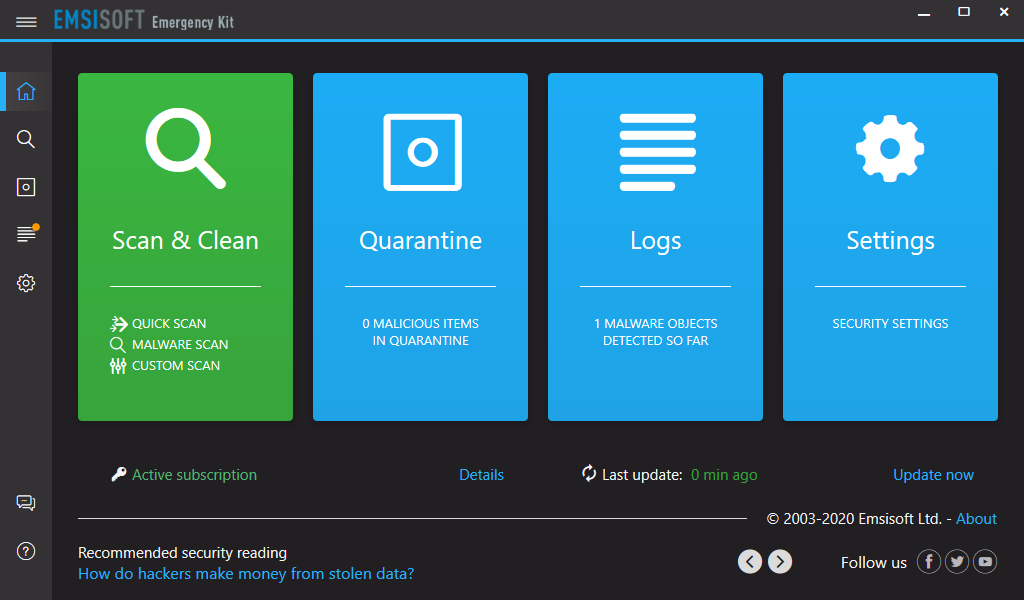Image resolution: width=1024 pixels, height=600 pixels.
Task: Open Quarantine from sidebar icon
Action: (26, 187)
